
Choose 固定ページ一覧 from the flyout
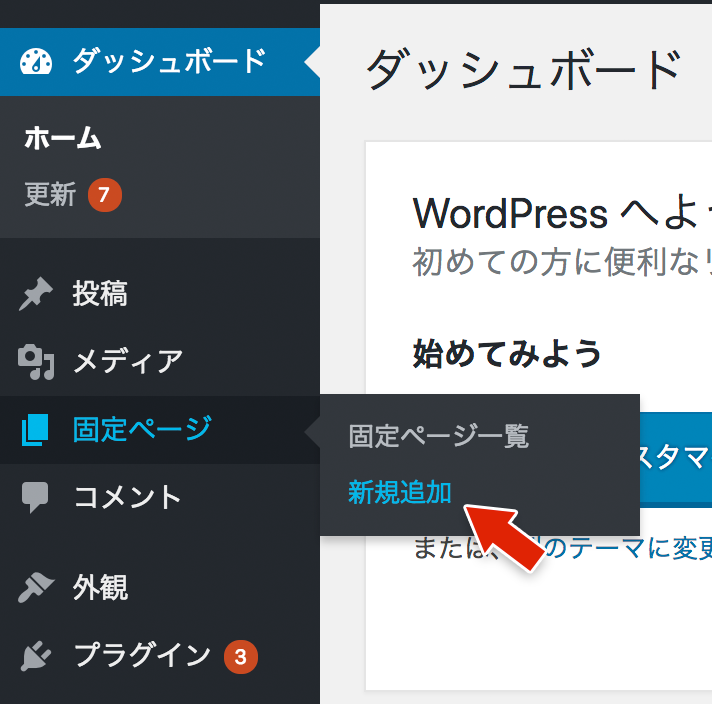click(439, 436)
